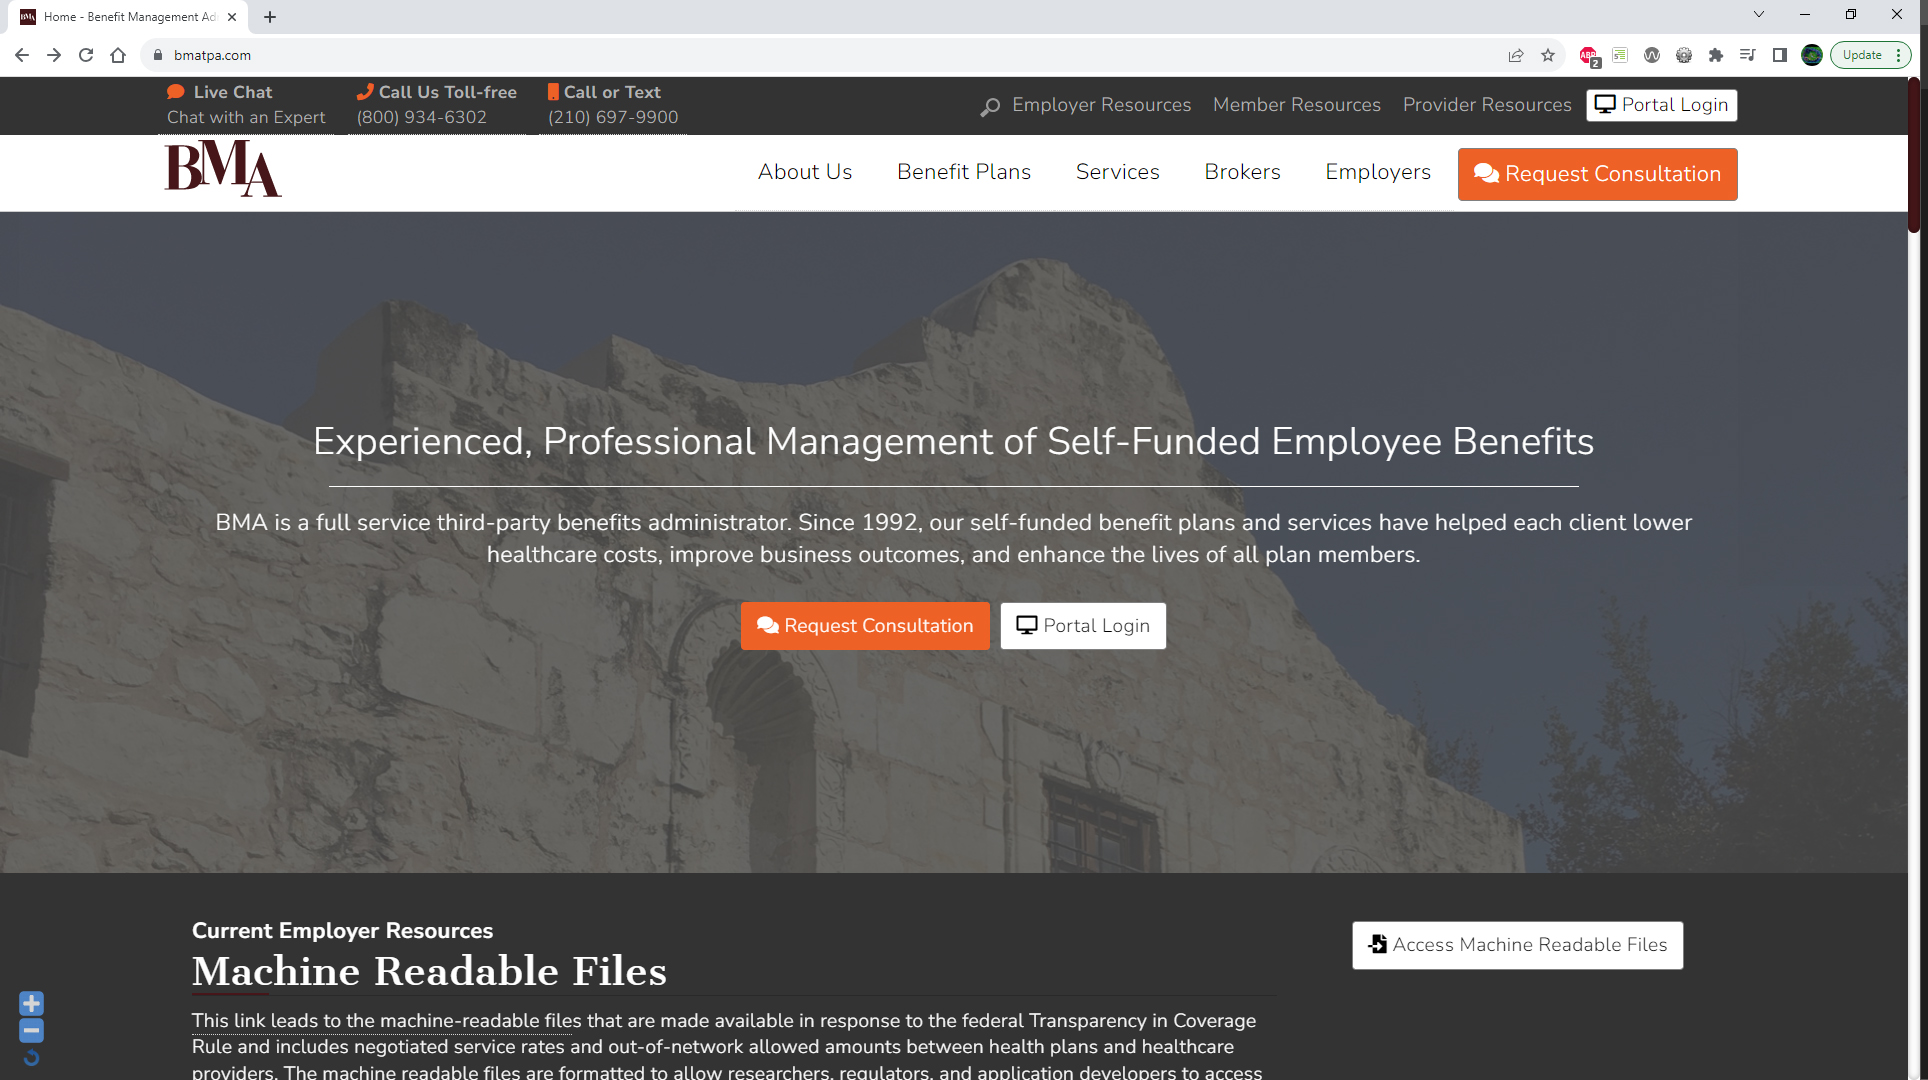Viewport: 1928px width, 1080px height.
Task: Open the About Us menu
Action: pos(805,172)
